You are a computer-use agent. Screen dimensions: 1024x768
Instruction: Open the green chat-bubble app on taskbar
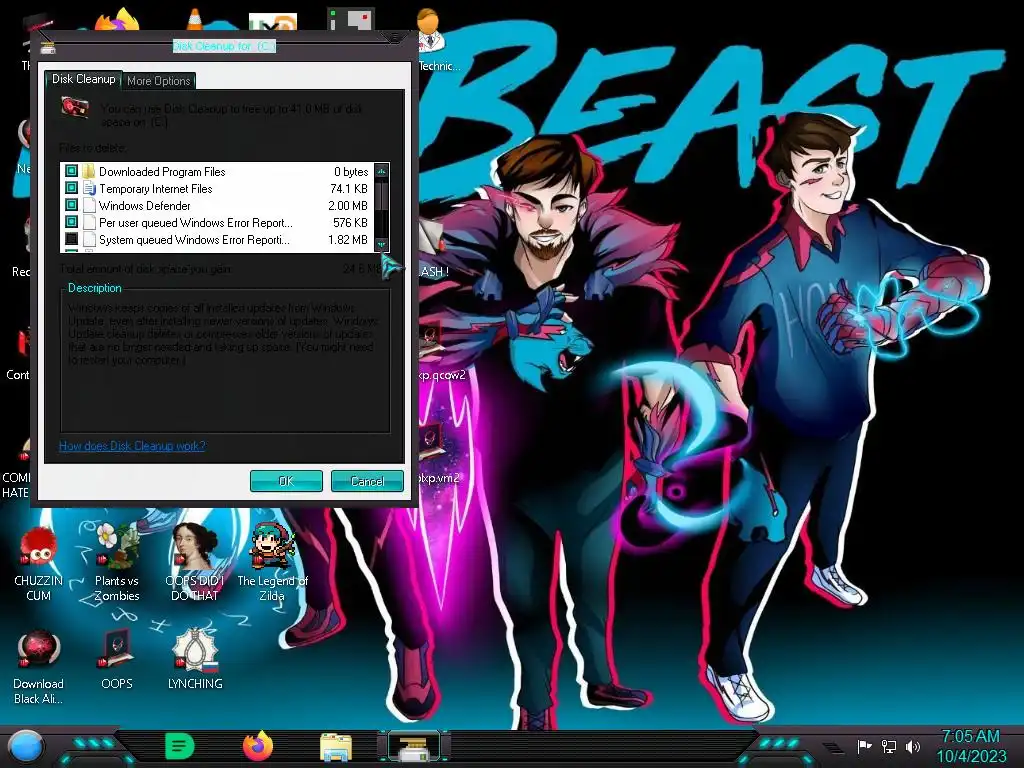180,746
